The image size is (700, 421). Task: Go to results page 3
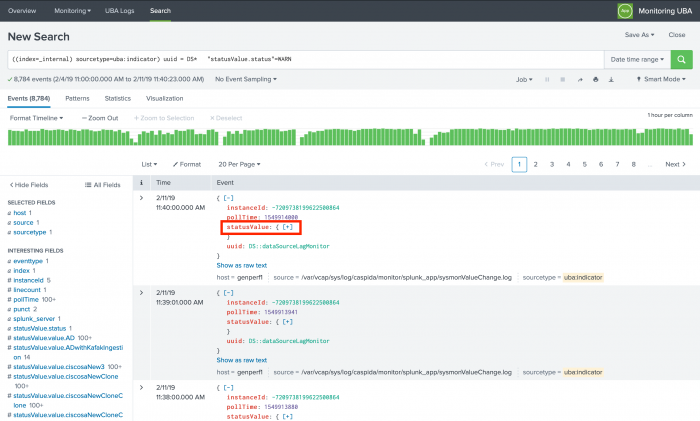[x=552, y=164]
